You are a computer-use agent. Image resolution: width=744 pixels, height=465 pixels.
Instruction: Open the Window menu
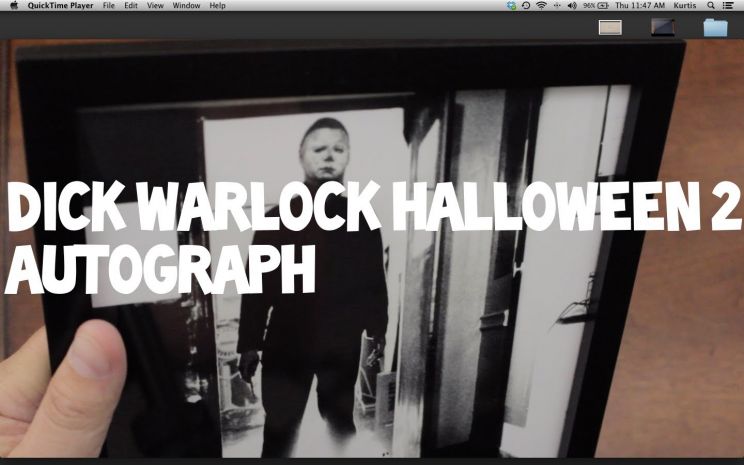(x=186, y=6)
